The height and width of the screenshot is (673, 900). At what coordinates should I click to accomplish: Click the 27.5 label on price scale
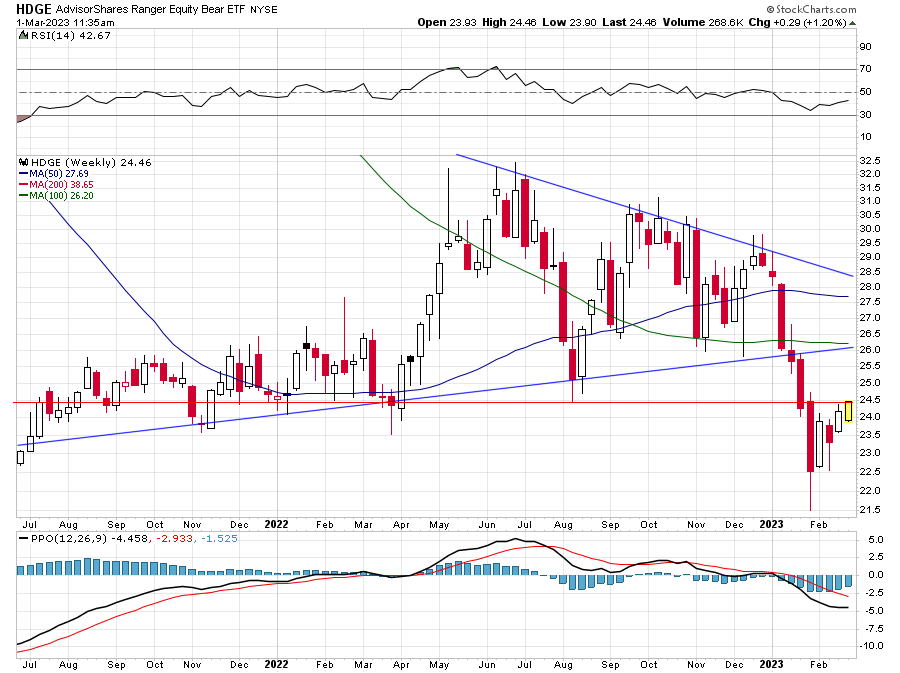(870, 302)
